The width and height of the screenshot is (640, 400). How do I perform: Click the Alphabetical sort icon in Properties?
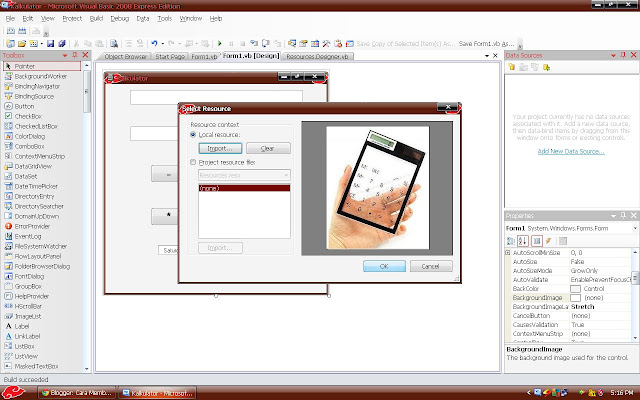coord(523,241)
